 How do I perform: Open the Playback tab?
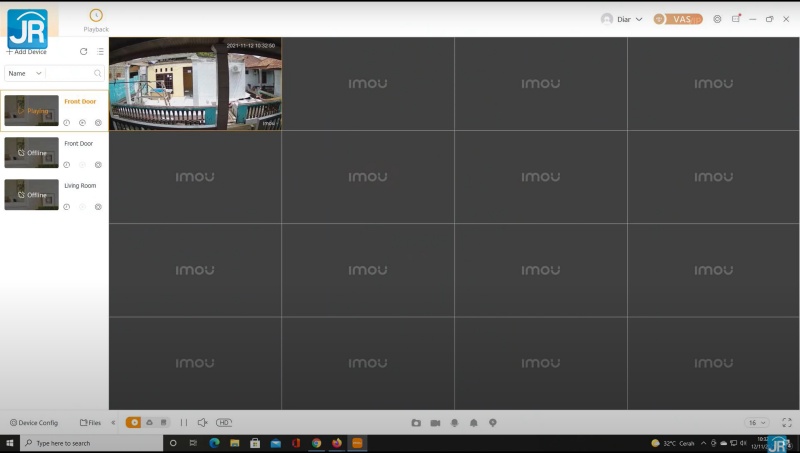click(x=96, y=20)
